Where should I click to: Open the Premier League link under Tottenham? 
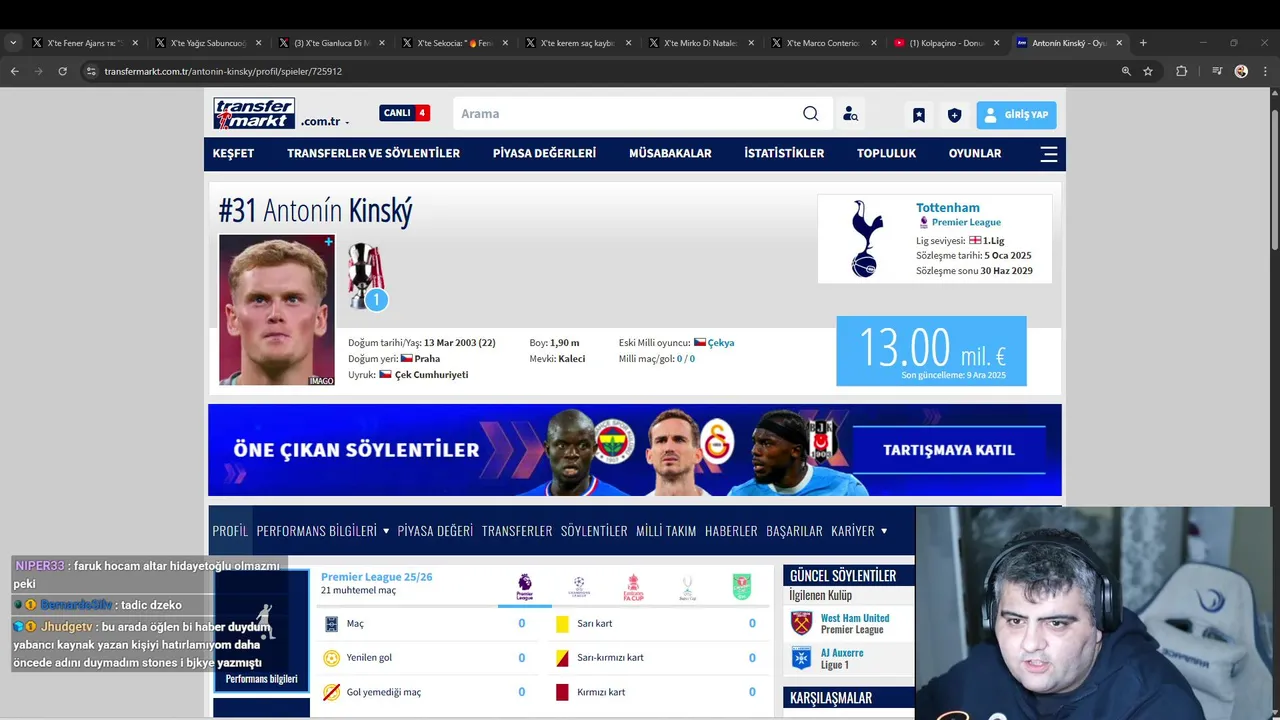(966, 222)
